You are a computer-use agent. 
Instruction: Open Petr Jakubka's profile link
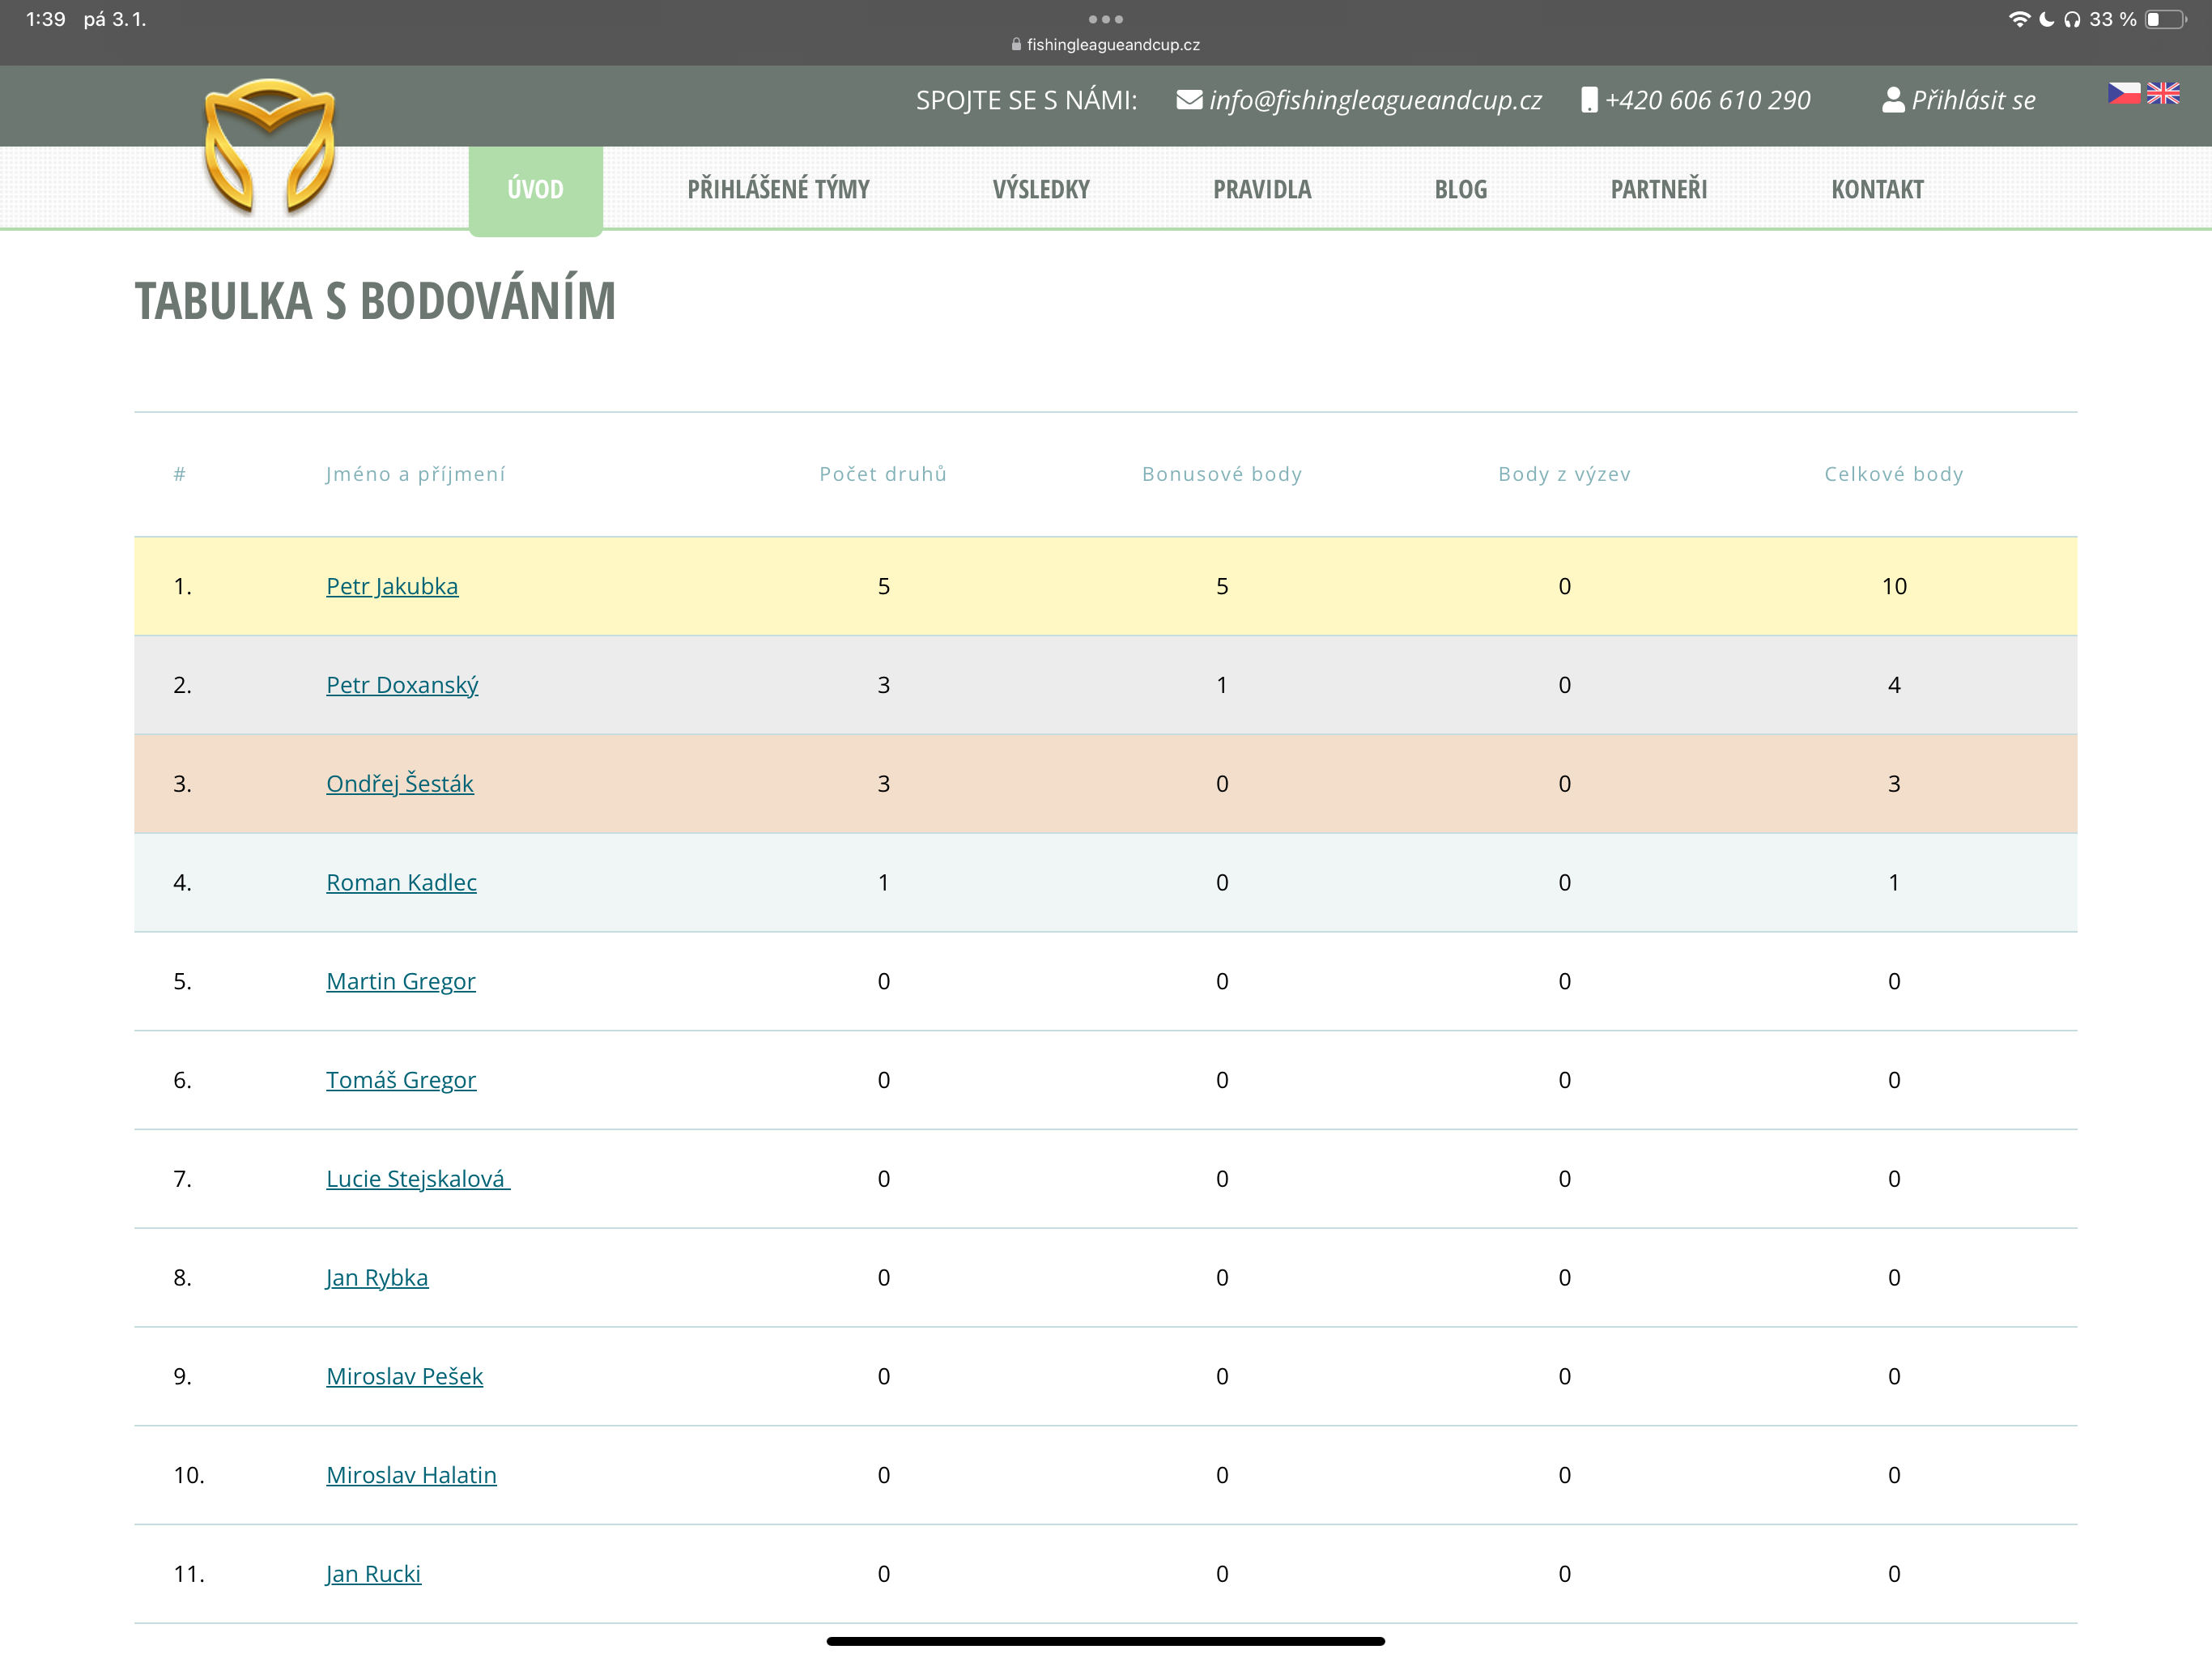[x=392, y=586]
